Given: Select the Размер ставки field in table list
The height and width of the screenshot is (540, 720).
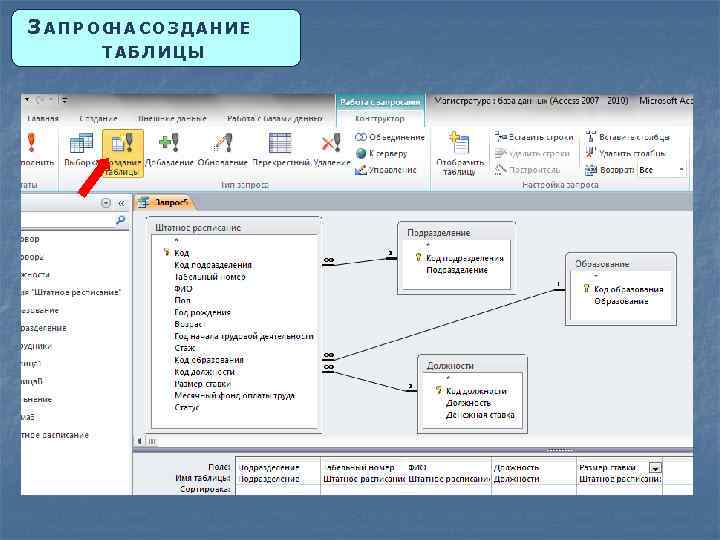Looking at the screenshot, I should [x=202, y=384].
